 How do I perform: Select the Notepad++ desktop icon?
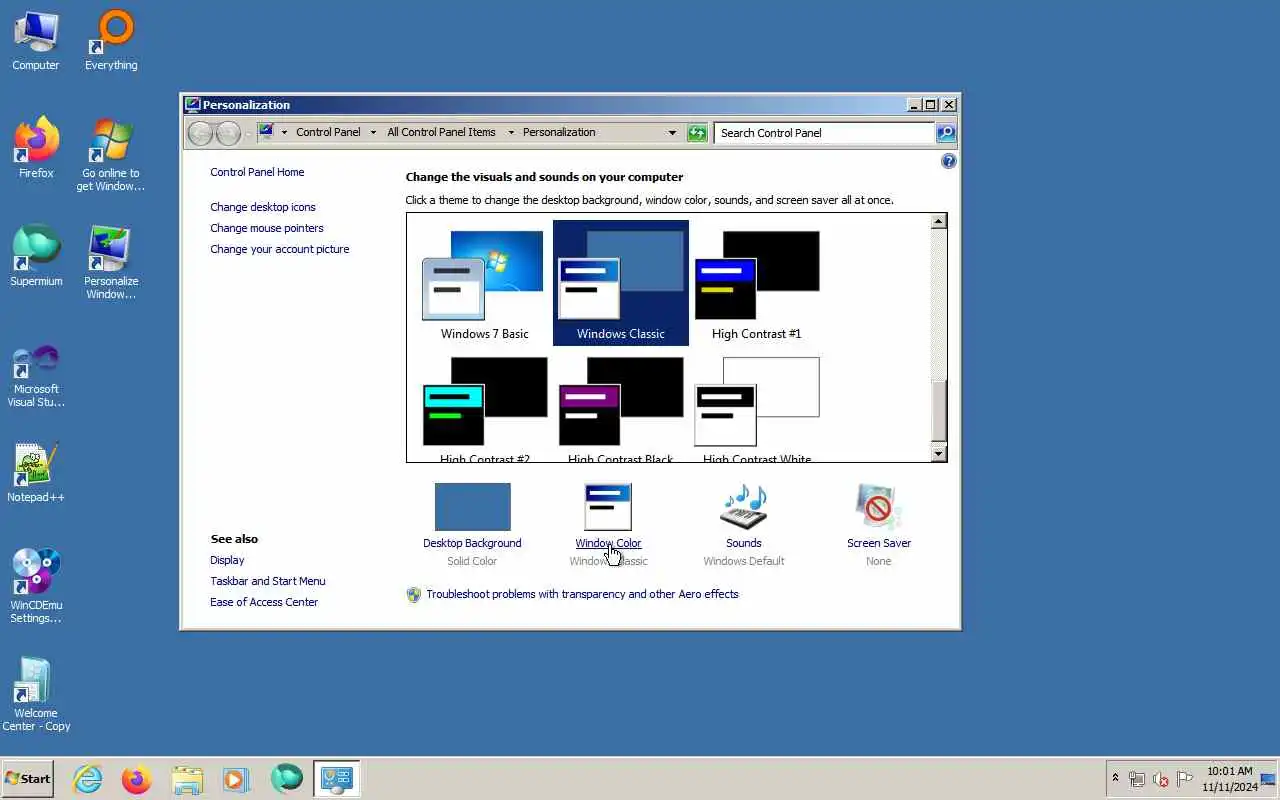click(36, 473)
